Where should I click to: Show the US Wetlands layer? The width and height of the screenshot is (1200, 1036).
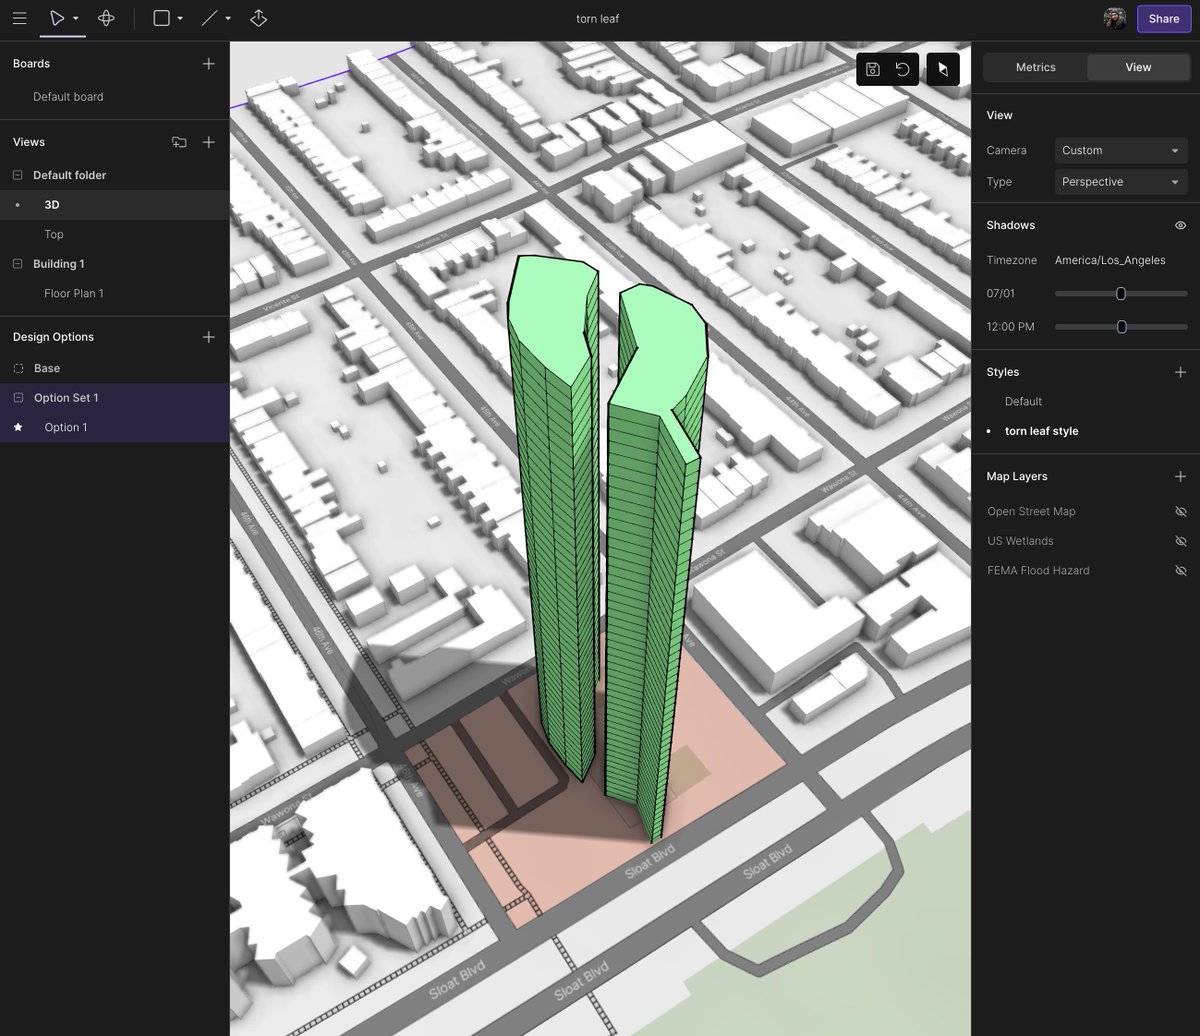1180,541
